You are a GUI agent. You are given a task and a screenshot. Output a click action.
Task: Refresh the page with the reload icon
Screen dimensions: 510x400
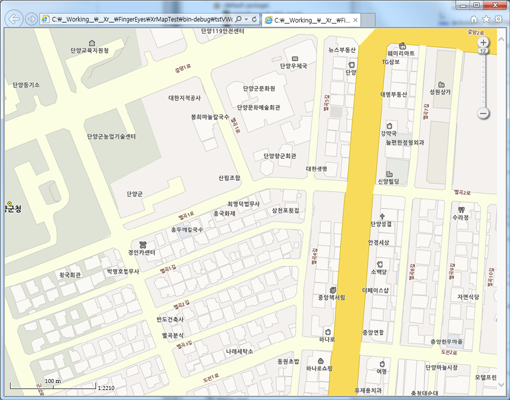(x=254, y=19)
